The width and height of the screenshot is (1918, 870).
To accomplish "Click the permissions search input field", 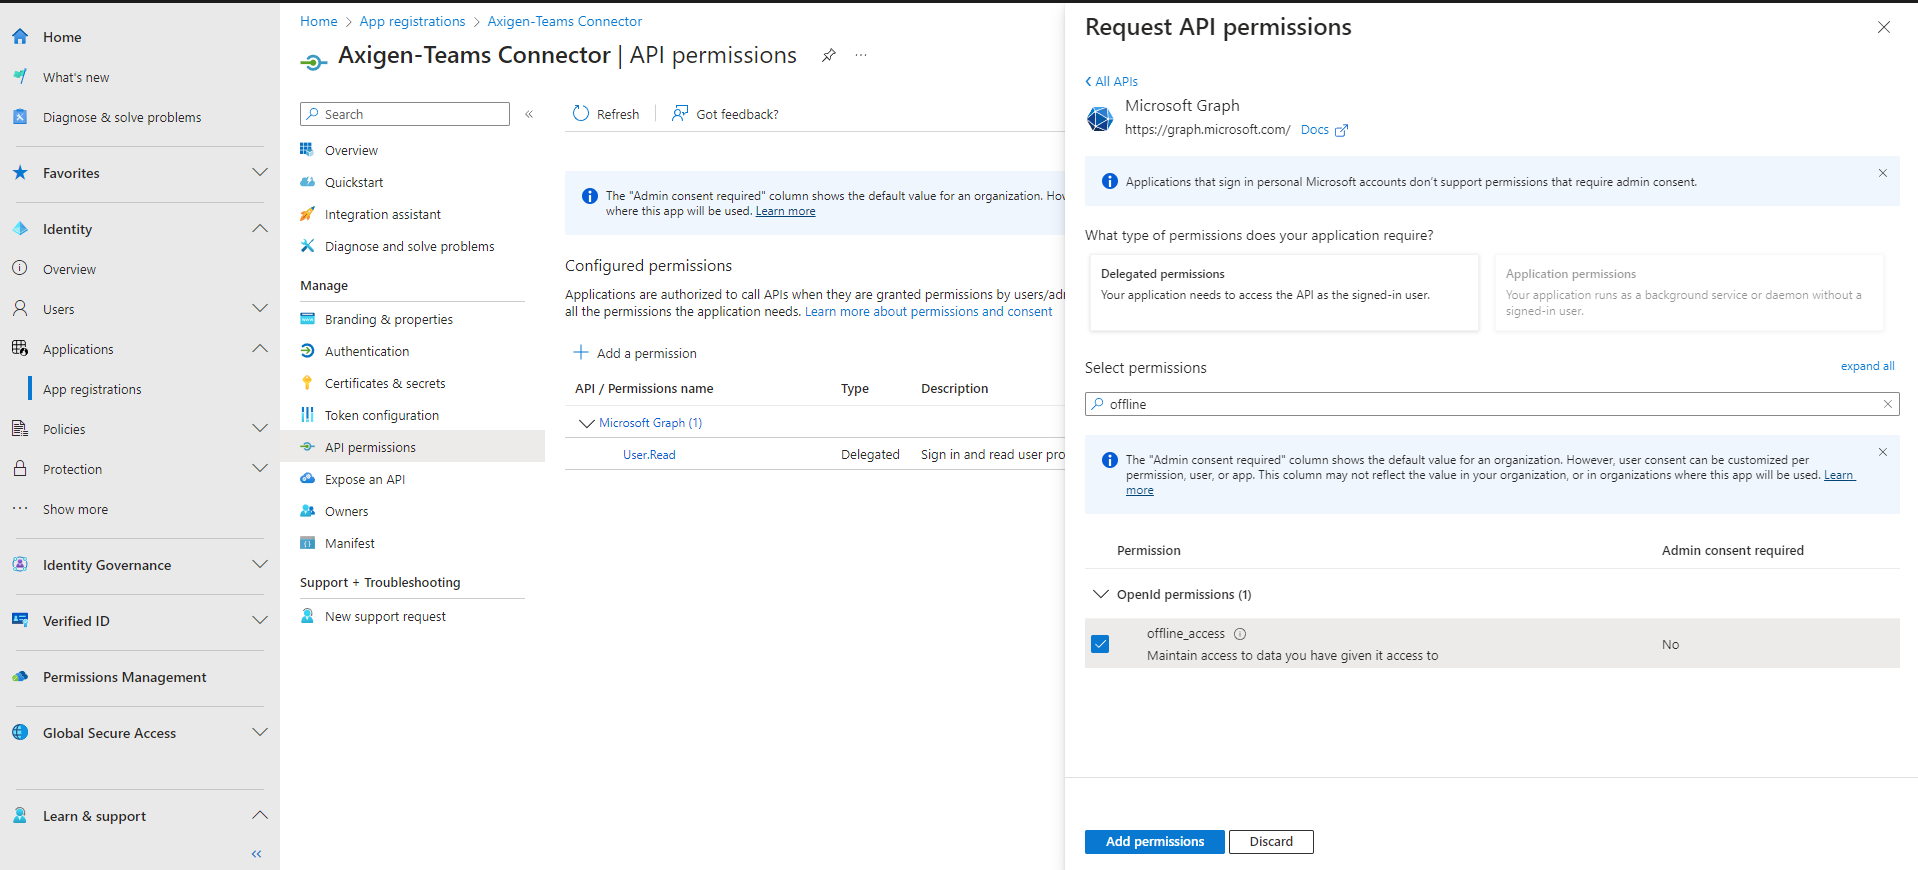I will (x=1490, y=404).
